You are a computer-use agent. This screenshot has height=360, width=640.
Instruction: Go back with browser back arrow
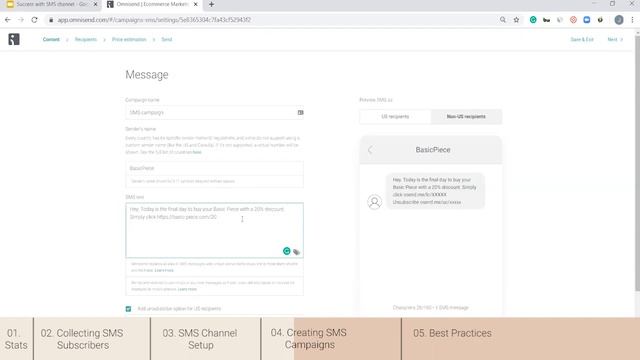point(8,20)
